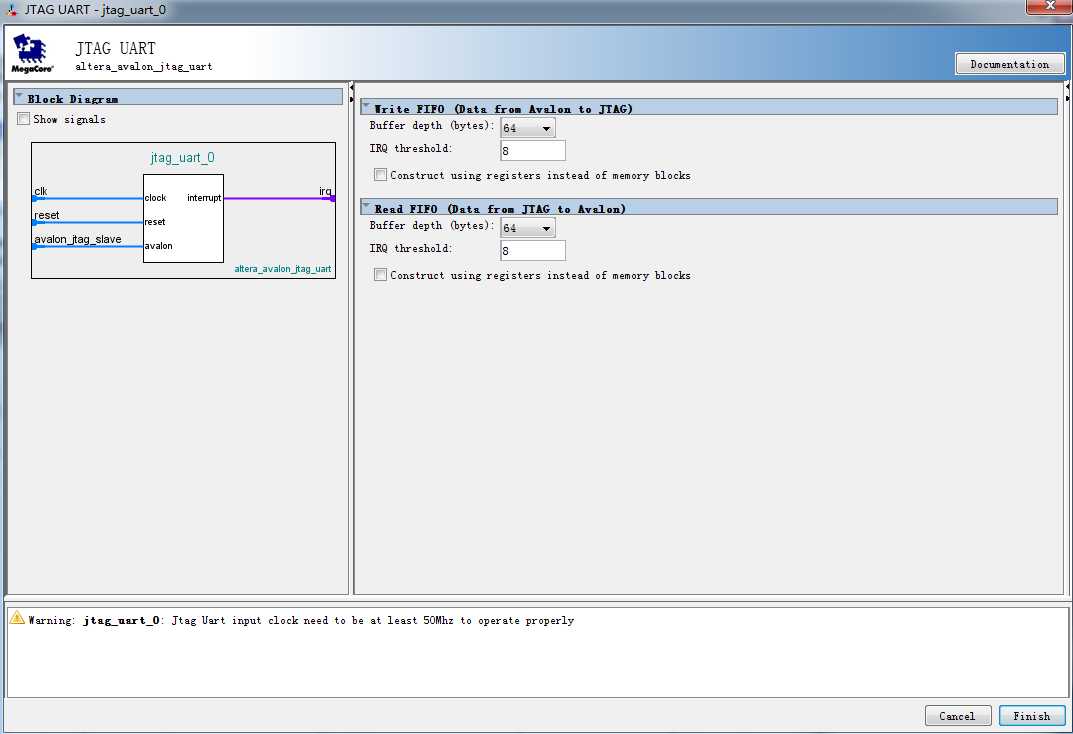Open the Documentation button

(x=1009, y=64)
